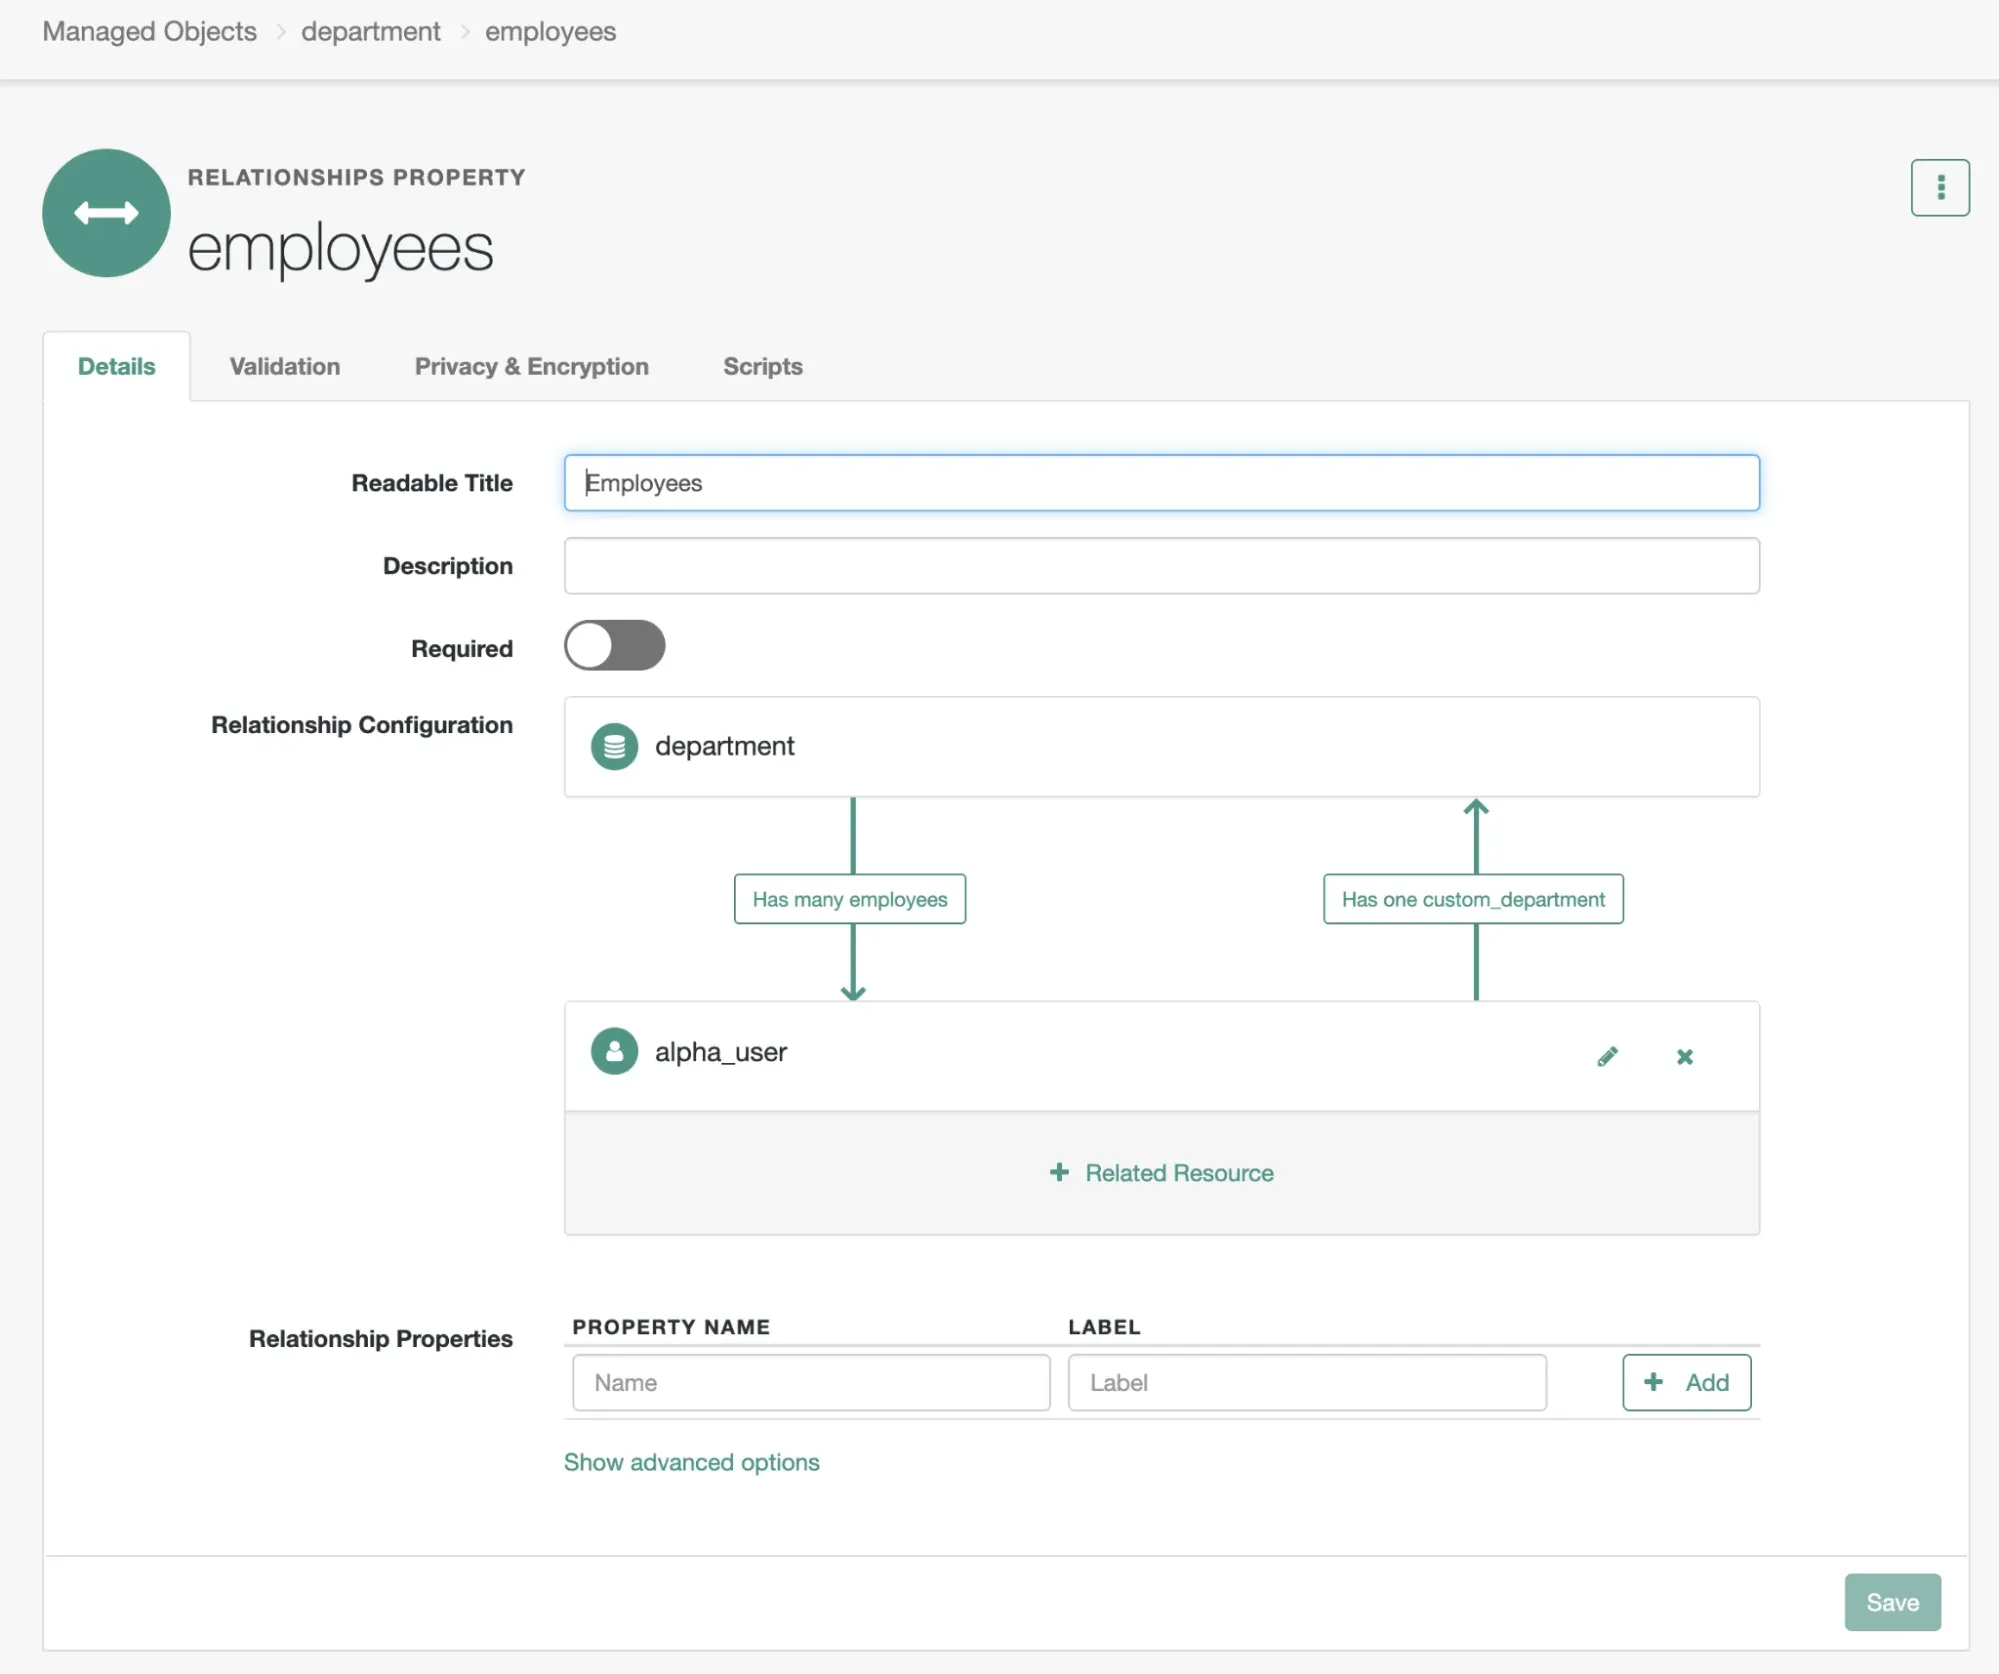Add a Related Resource
This screenshot has height=1674, width=1999.
point(1161,1172)
